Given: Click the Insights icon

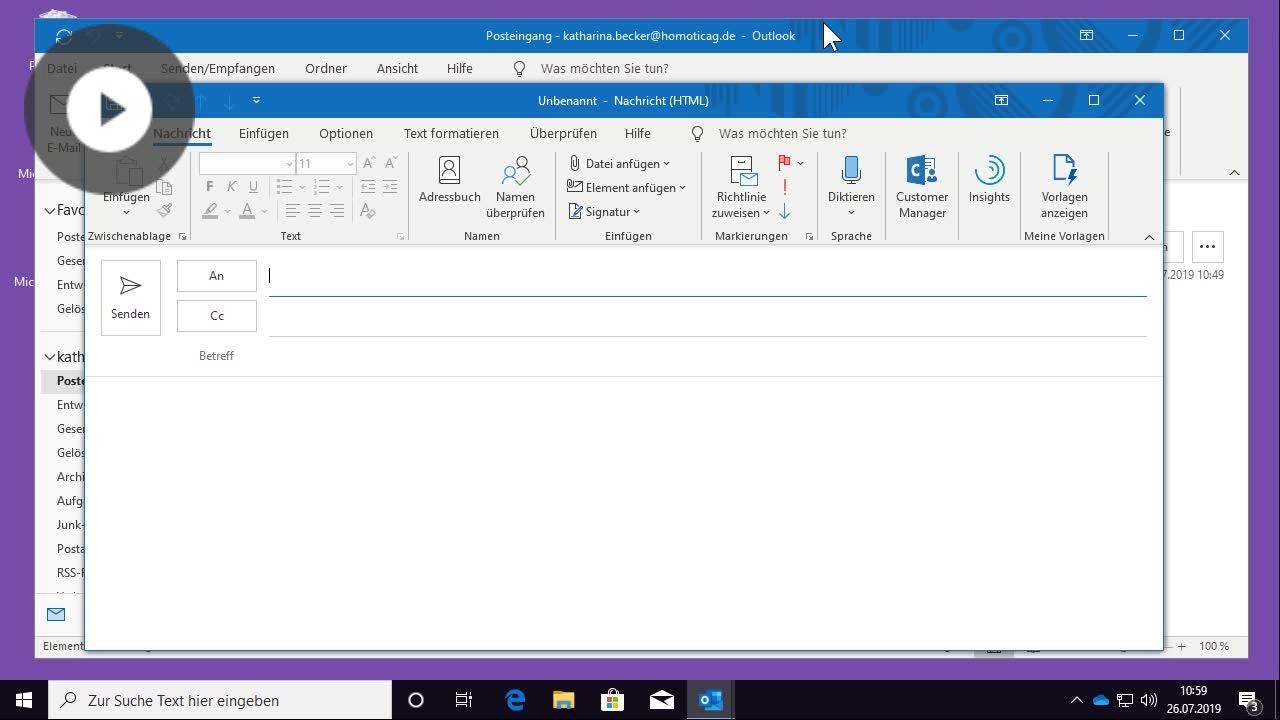Looking at the screenshot, I should click(x=988, y=185).
